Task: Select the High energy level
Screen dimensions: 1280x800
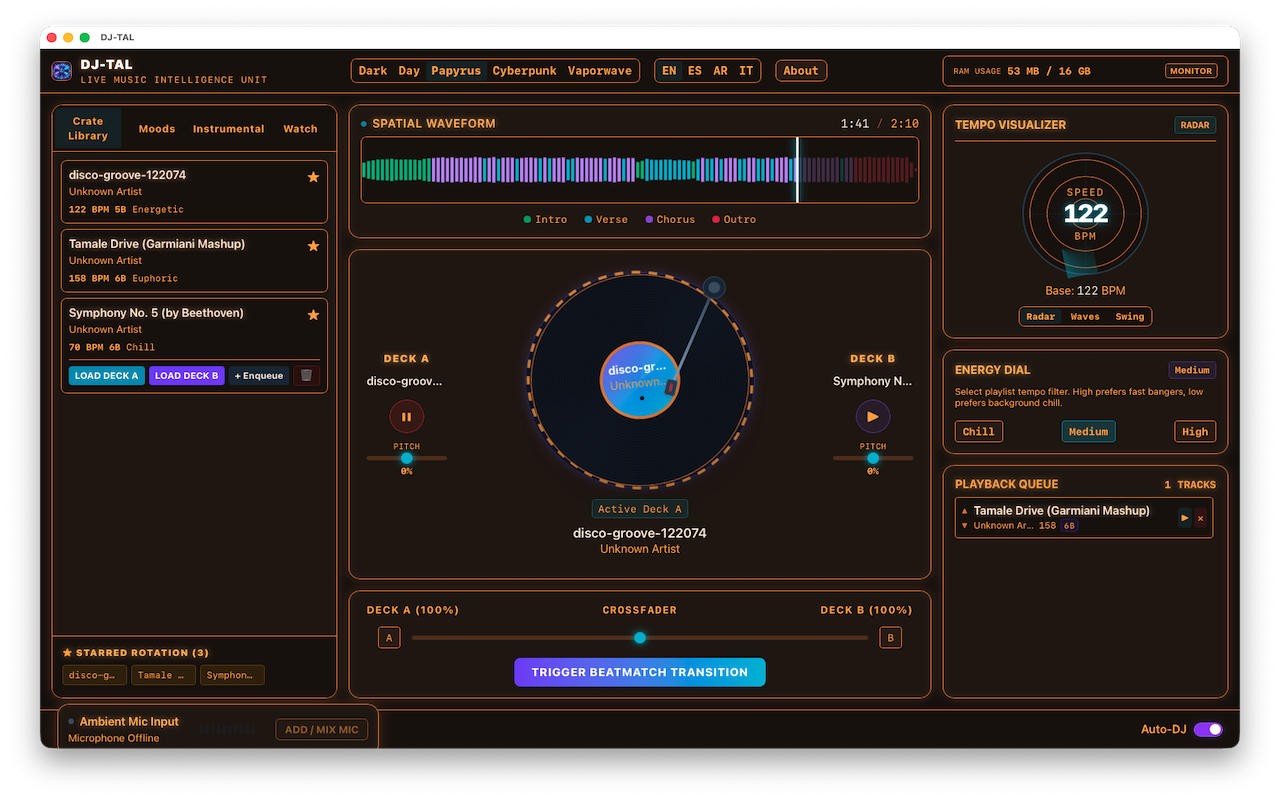Action: (1195, 432)
